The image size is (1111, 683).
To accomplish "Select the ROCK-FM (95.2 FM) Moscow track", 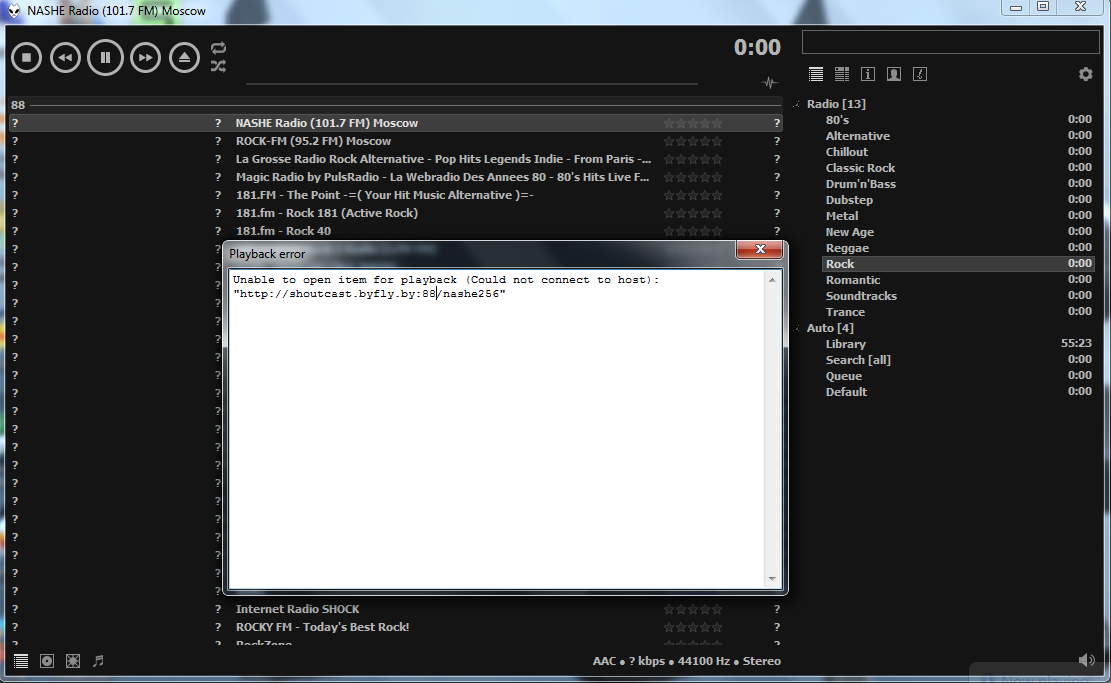I will (395, 141).
